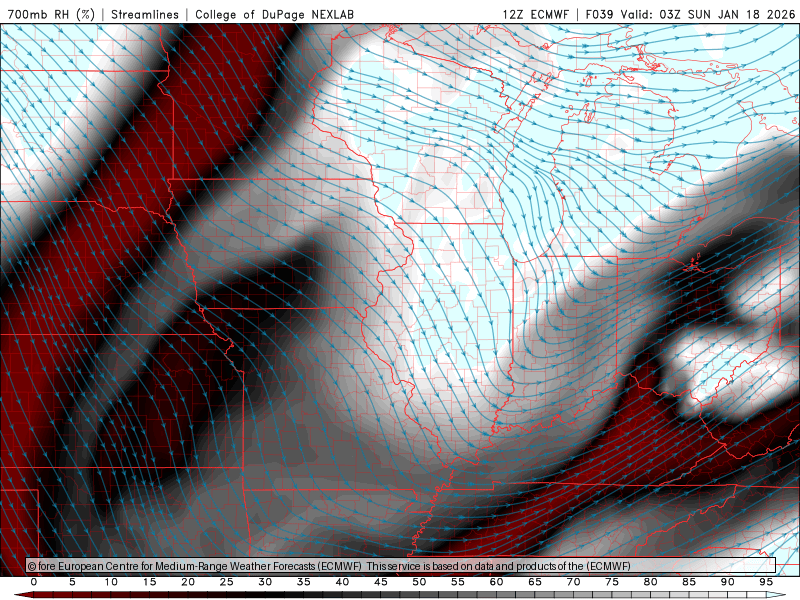Choose the 70 value on scale
The height and width of the screenshot is (600, 800).
(x=573, y=582)
